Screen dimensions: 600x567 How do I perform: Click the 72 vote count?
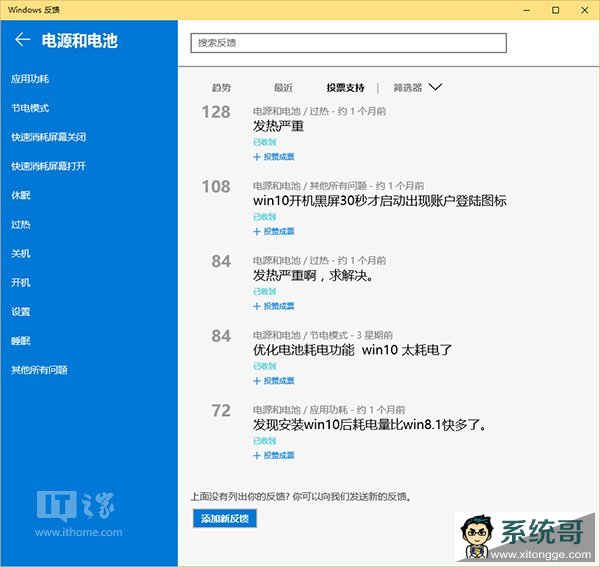(x=221, y=411)
